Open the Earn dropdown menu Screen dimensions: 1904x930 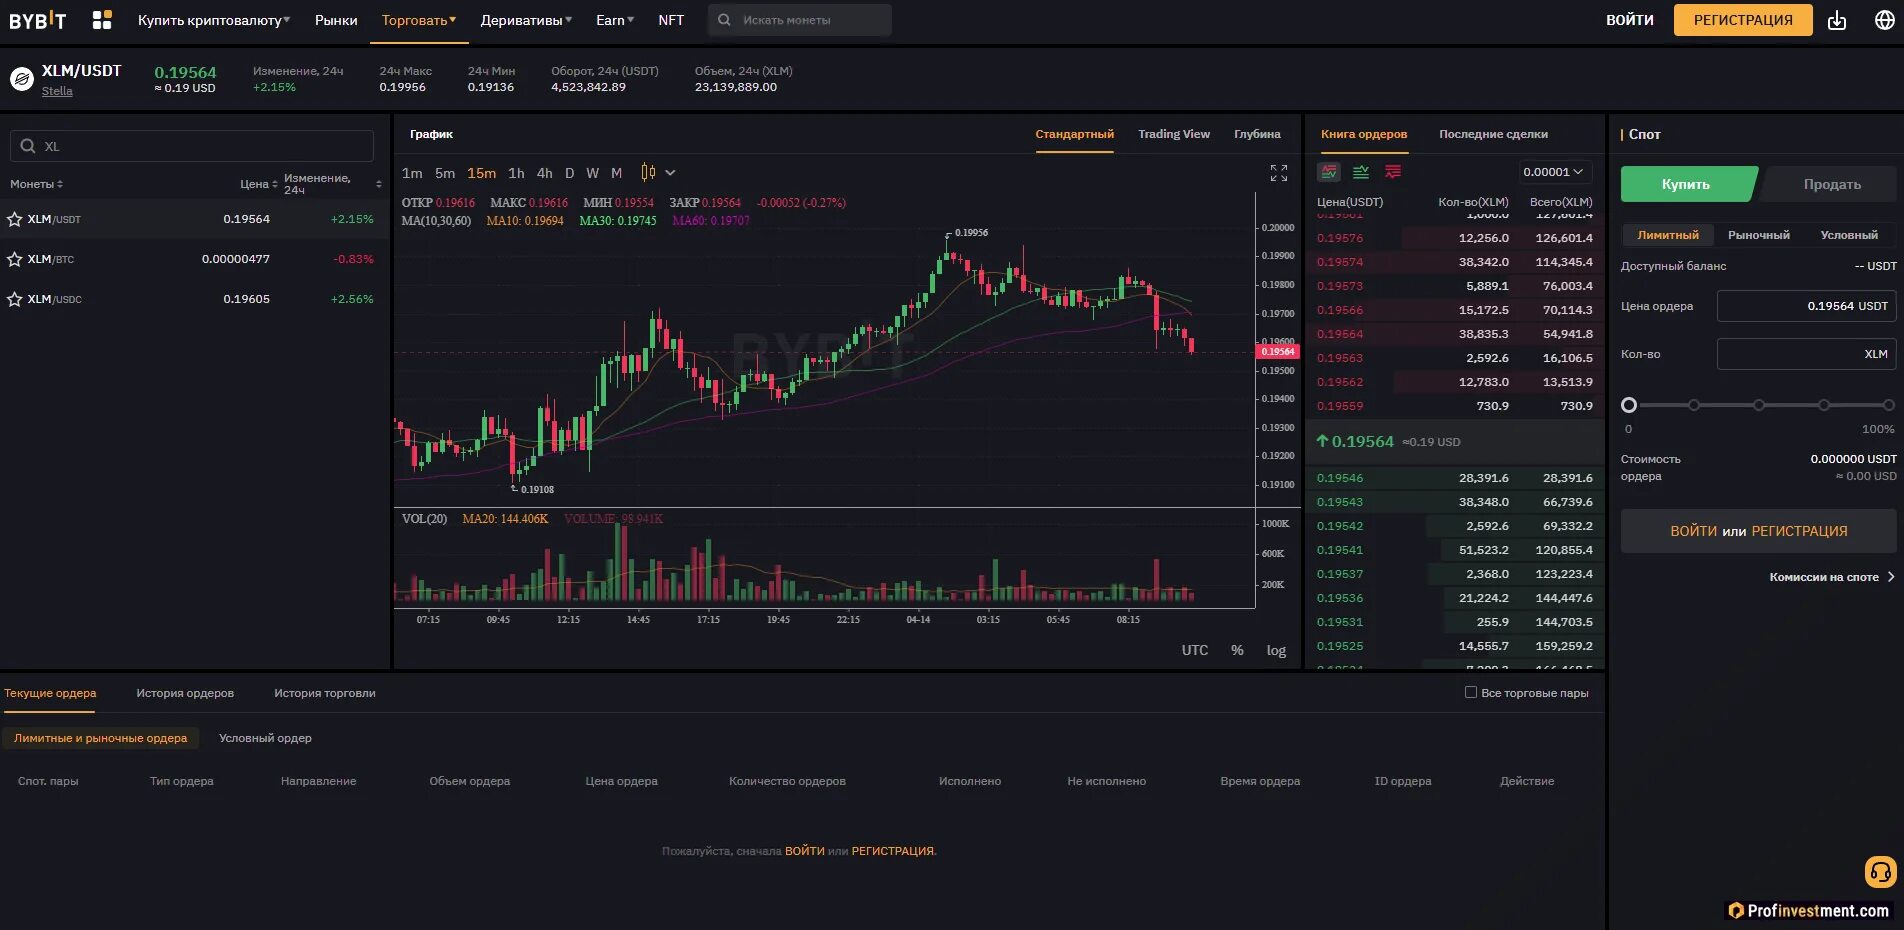tap(615, 20)
